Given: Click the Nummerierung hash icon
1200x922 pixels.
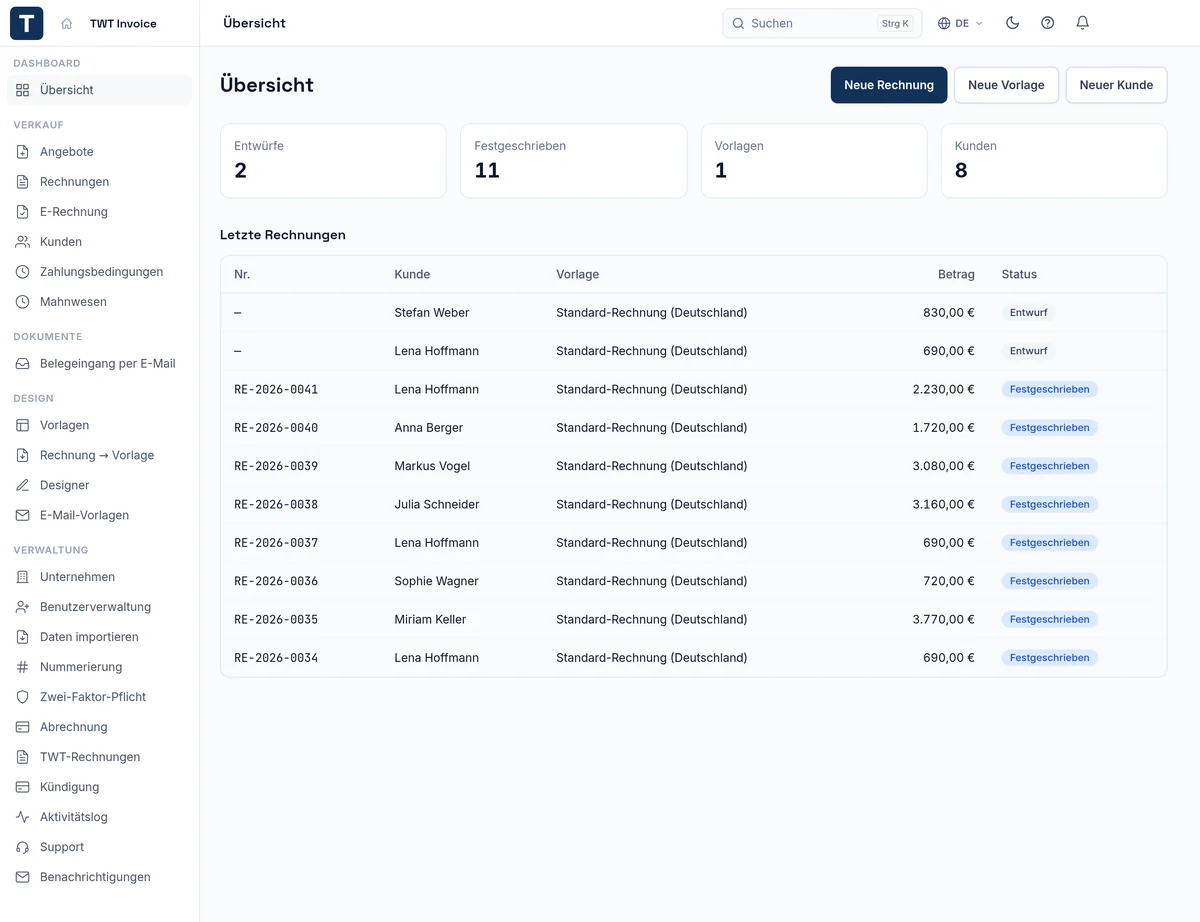Looking at the screenshot, I should tap(23, 667).
